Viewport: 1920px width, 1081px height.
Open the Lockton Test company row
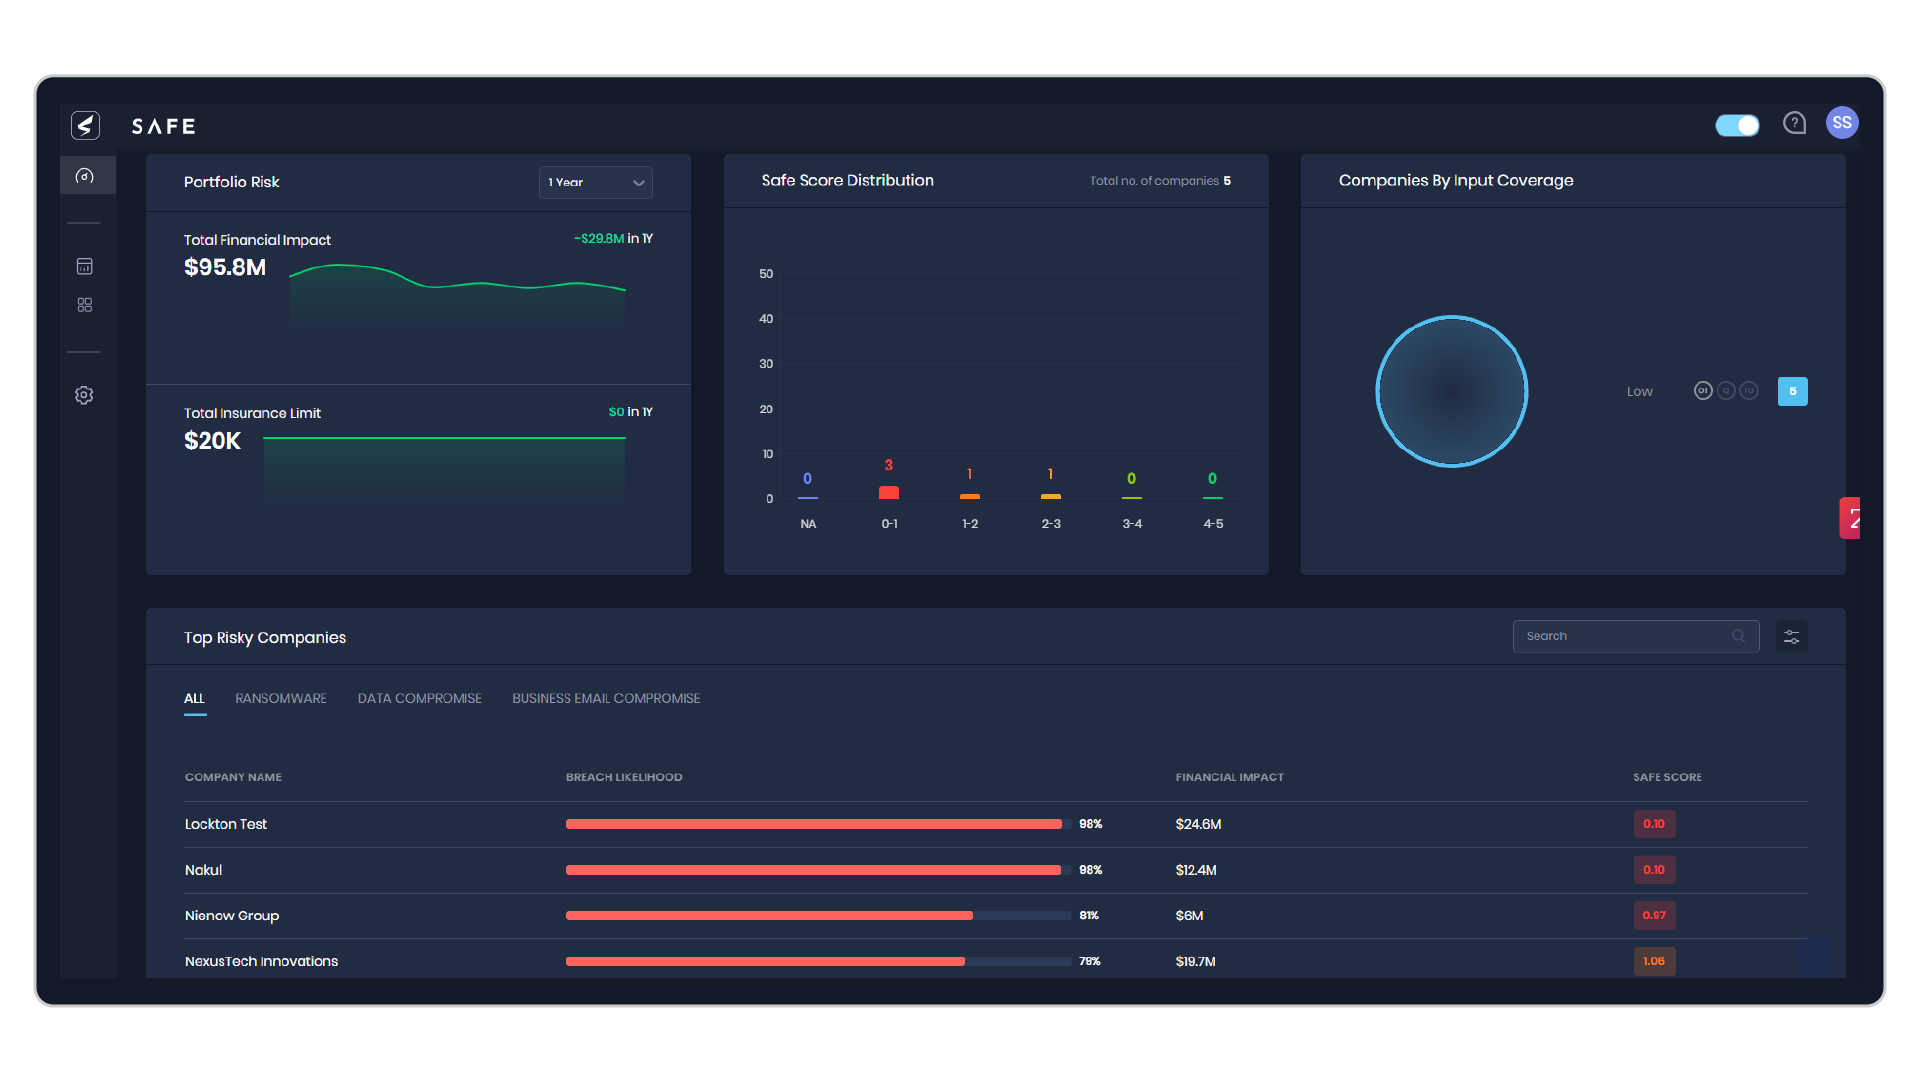[996, 824]
